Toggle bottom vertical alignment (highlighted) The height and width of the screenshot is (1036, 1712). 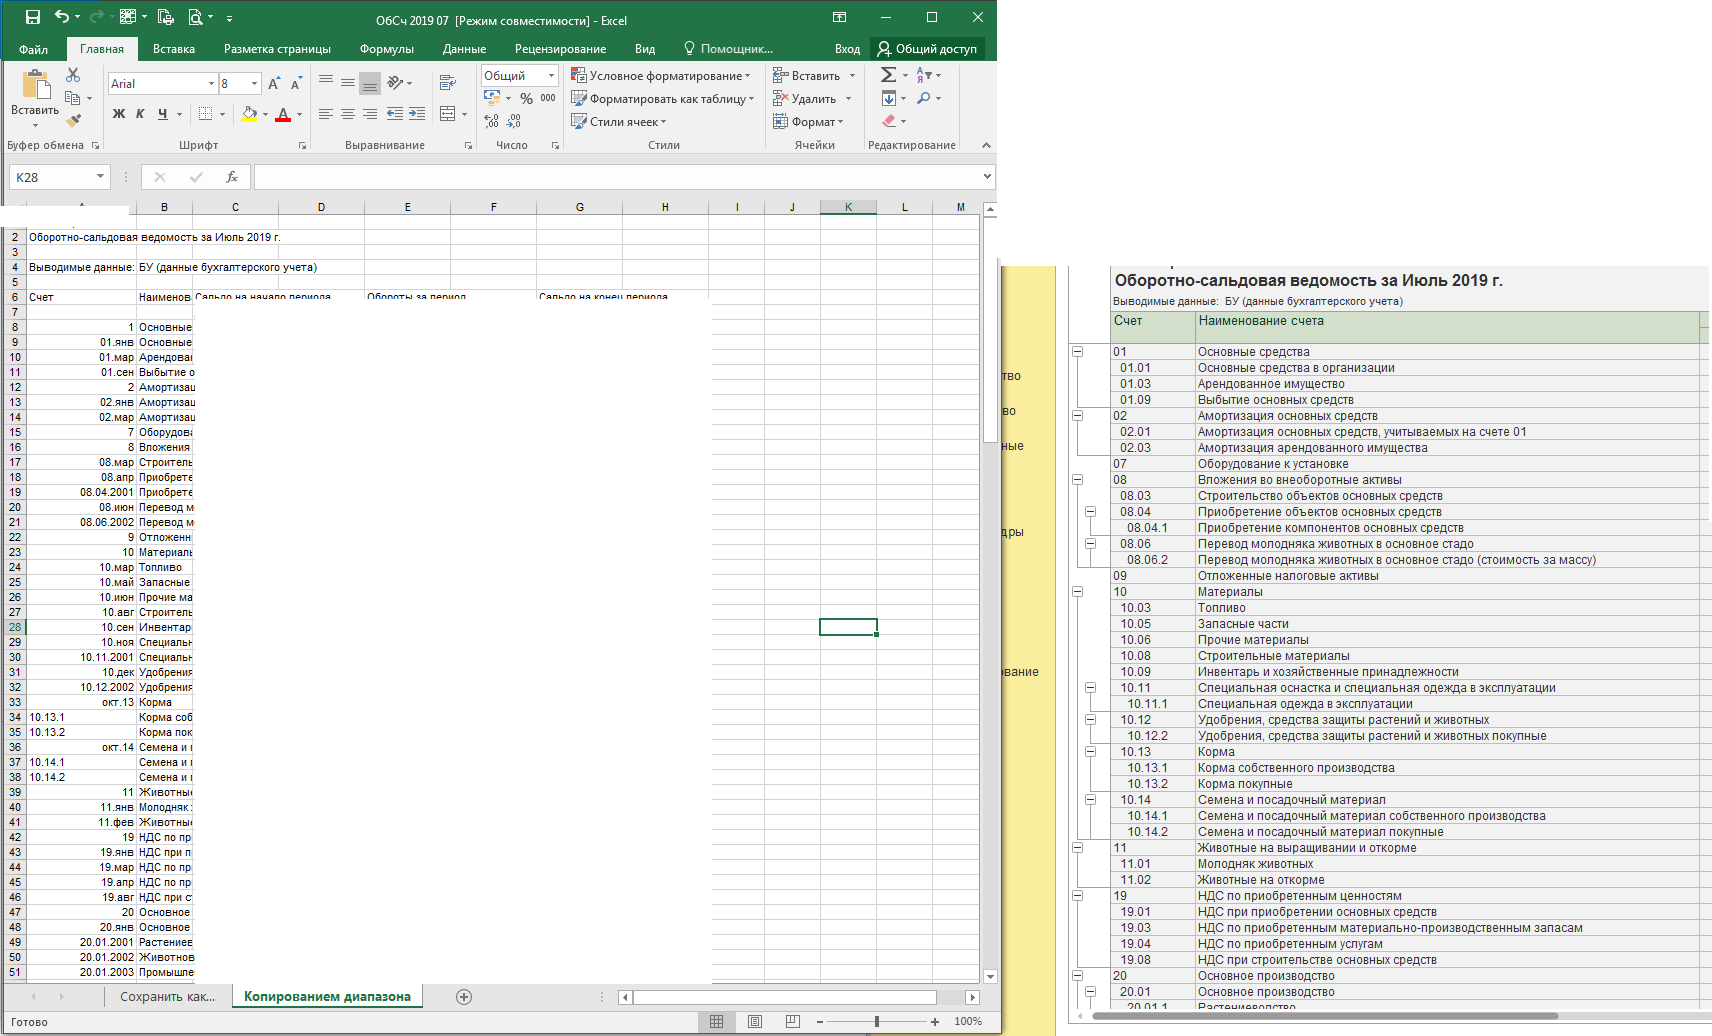(x=370, y=83)
